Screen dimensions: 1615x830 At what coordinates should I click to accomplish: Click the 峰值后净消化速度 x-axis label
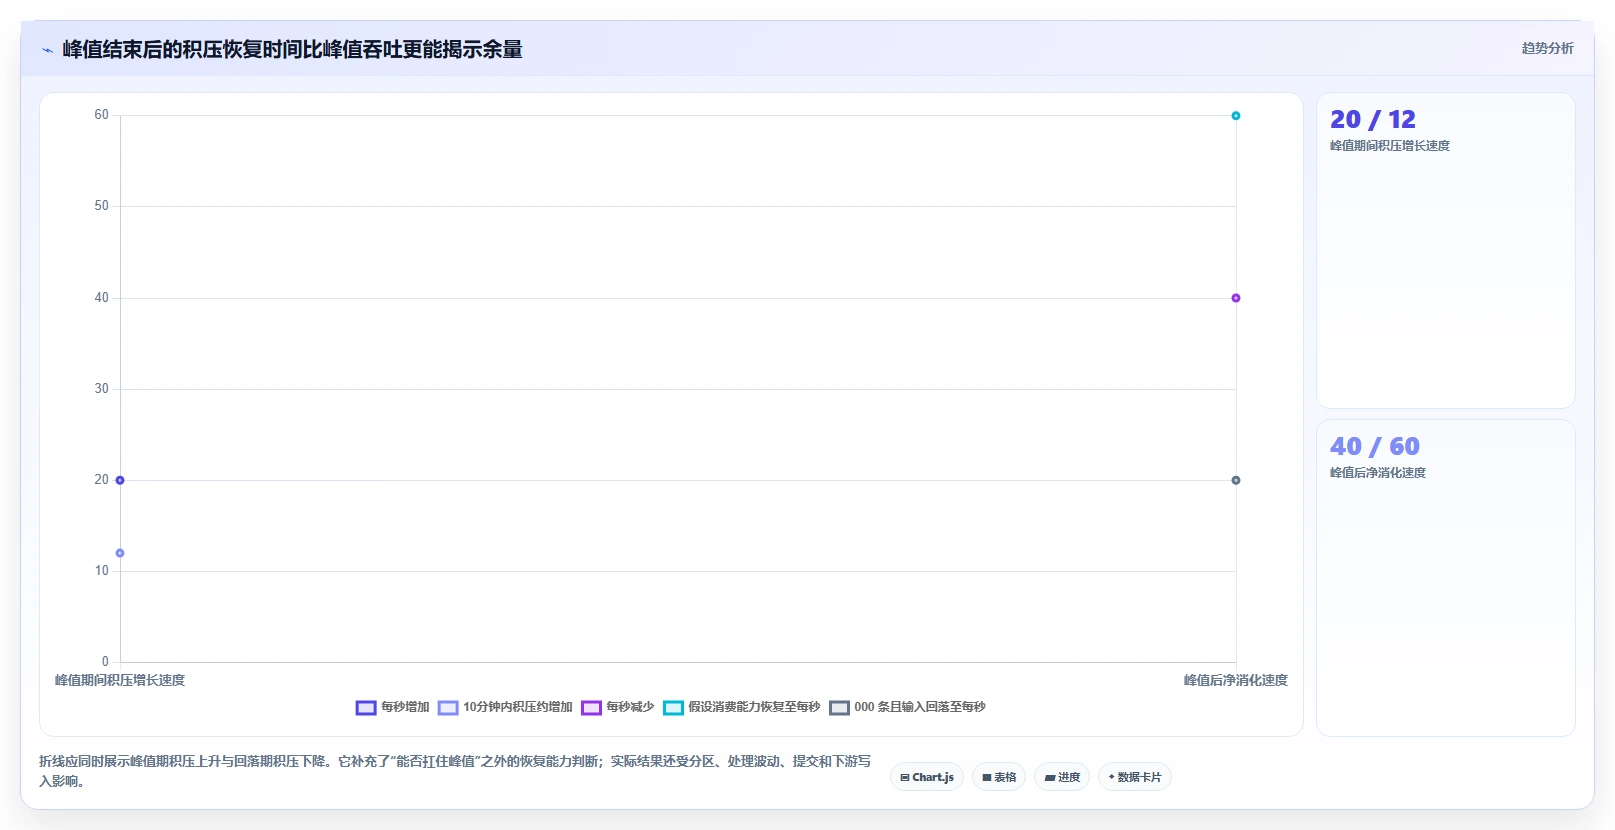(x=1236, y=680)
